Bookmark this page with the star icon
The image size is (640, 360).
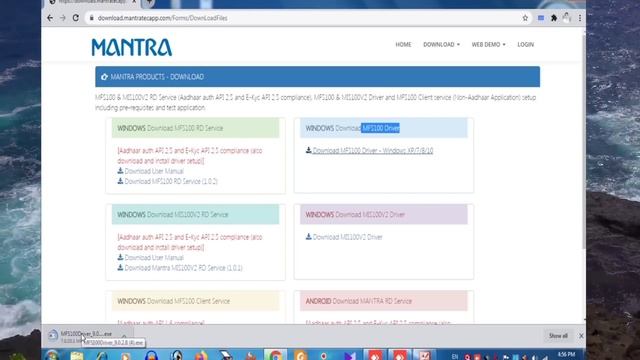click(x=525, y=18)
